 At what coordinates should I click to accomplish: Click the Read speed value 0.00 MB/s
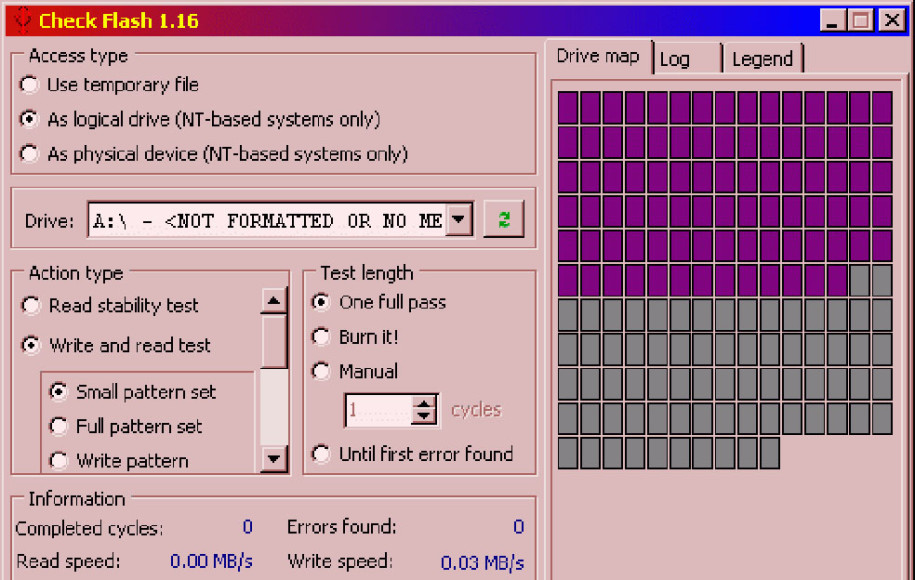pos(211,561)
